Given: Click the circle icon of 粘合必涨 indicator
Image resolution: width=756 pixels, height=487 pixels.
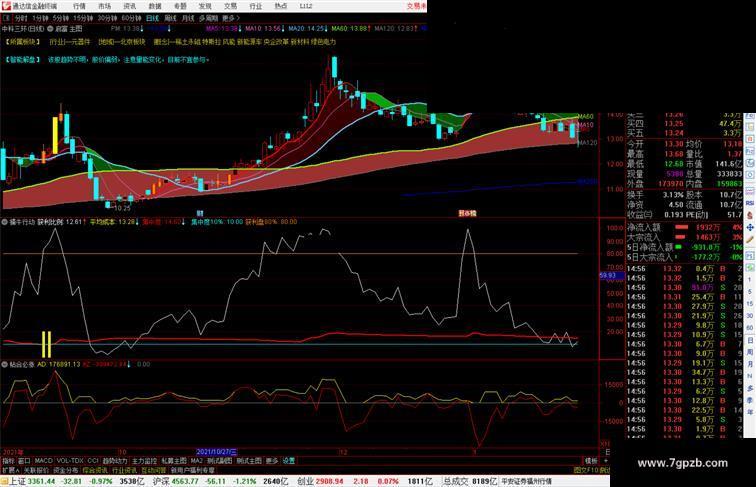Looking at the screenshot, I should pyautogui.click(x=5, y=365).
